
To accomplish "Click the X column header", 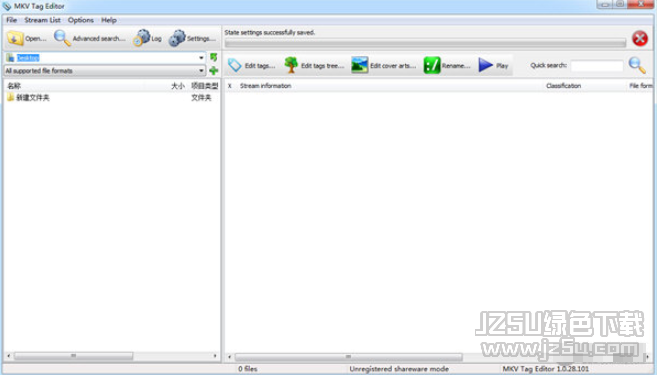I will 229,86.
